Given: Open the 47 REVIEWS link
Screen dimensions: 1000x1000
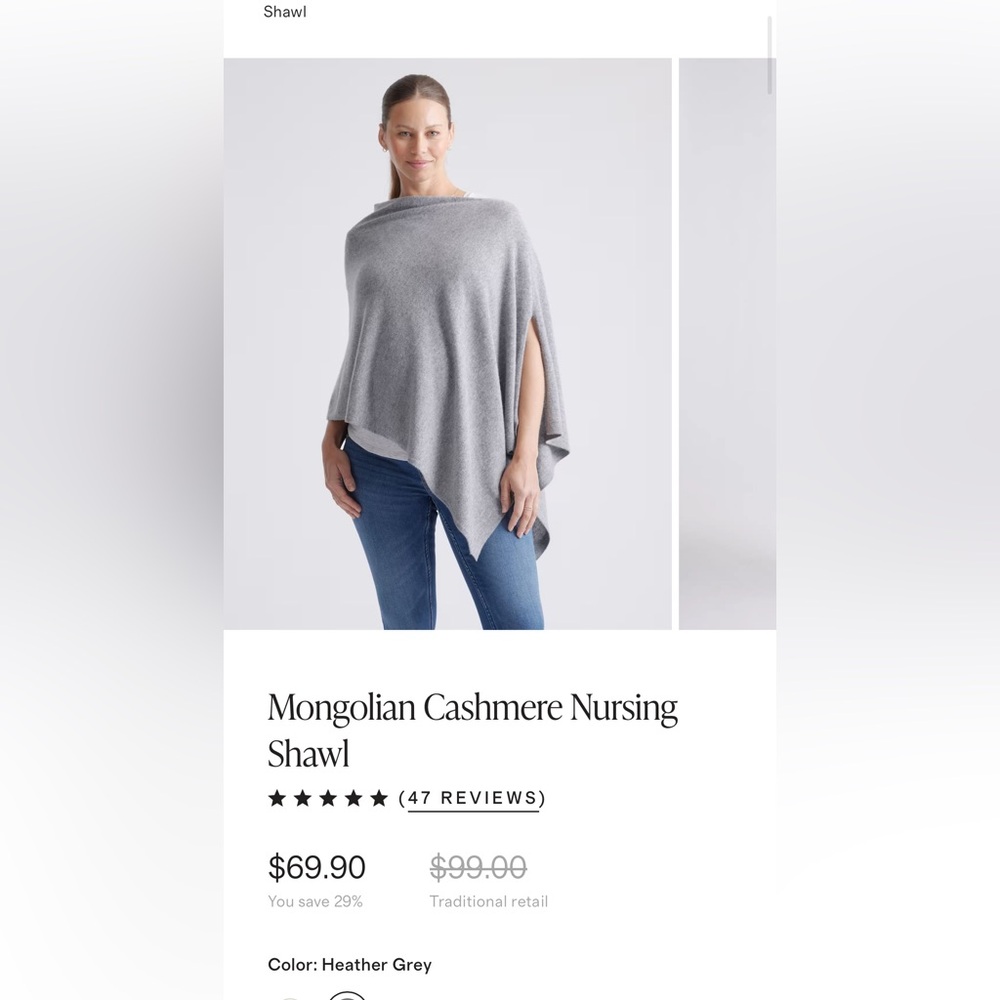Looking at the screenshot, I should click(x=472, y=799).
